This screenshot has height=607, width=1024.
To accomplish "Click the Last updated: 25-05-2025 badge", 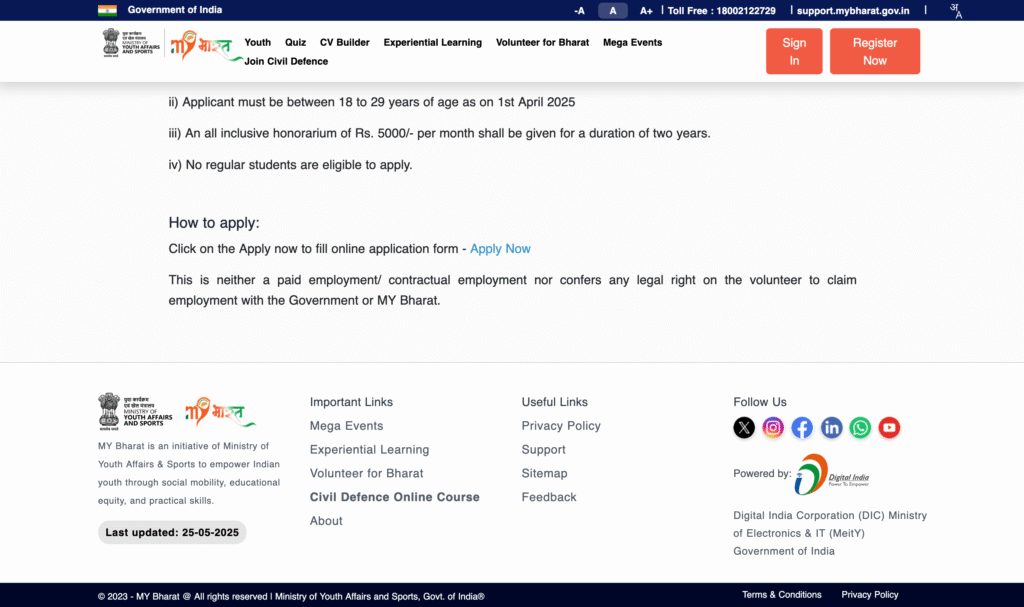I will pos(172,533).
